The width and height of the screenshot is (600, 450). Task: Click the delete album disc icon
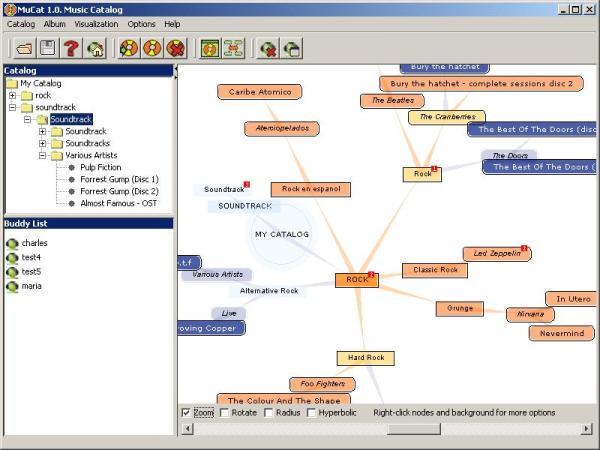coord(176,49)
